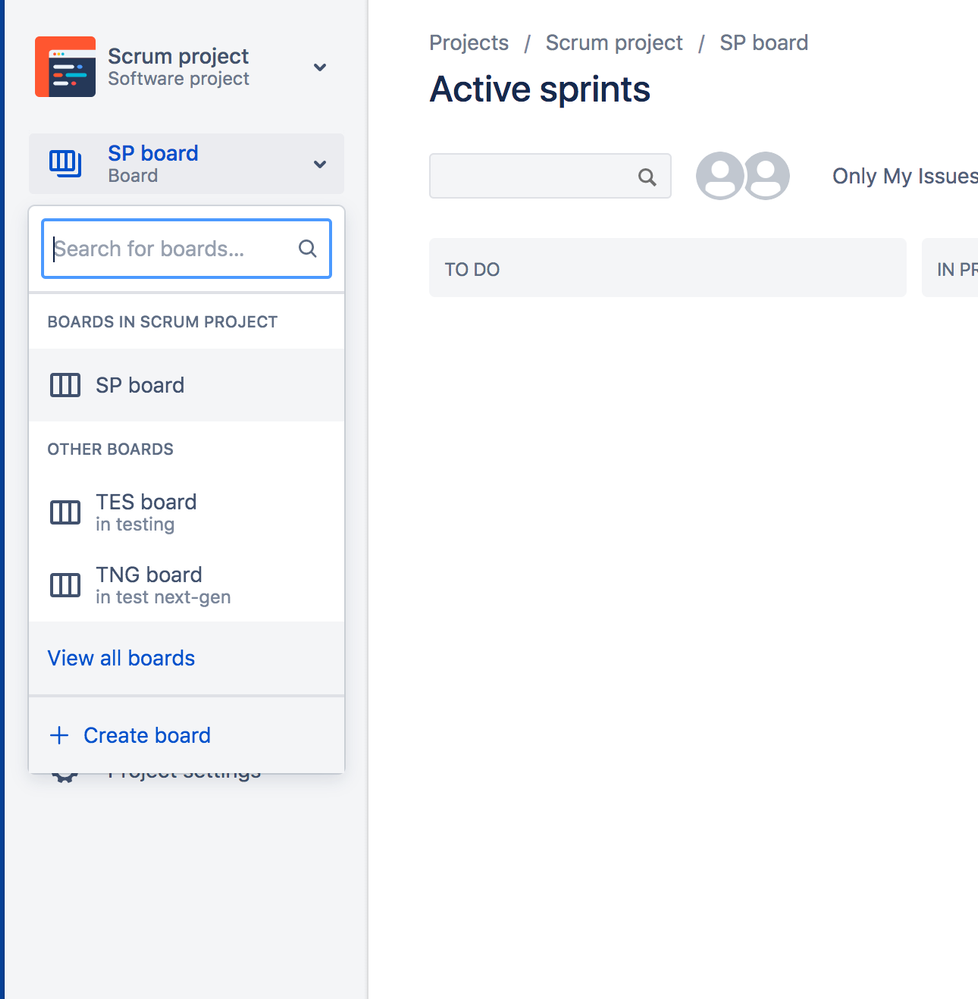
Task: Expand the project switcher chevron
Action: pyautogui.click(x=319, y=67)
